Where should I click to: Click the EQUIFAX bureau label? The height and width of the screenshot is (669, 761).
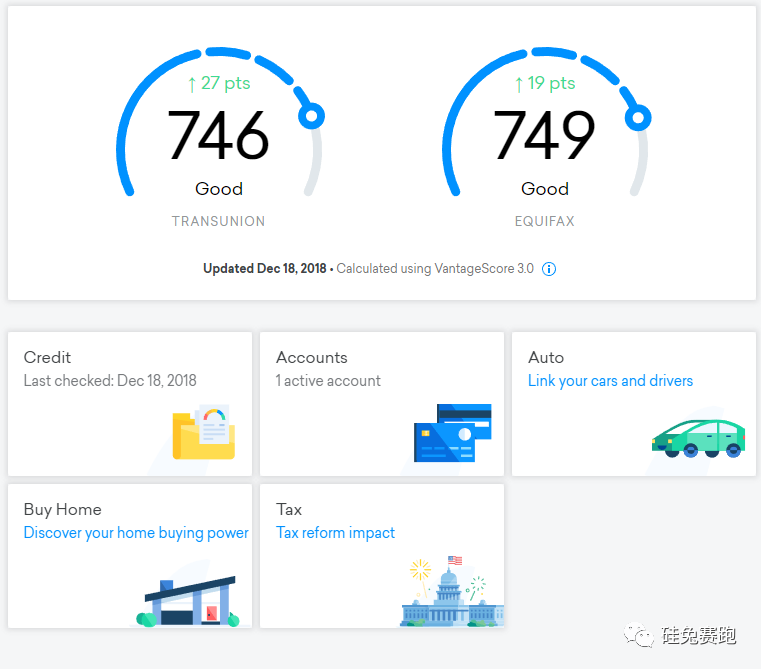(545, 221)
